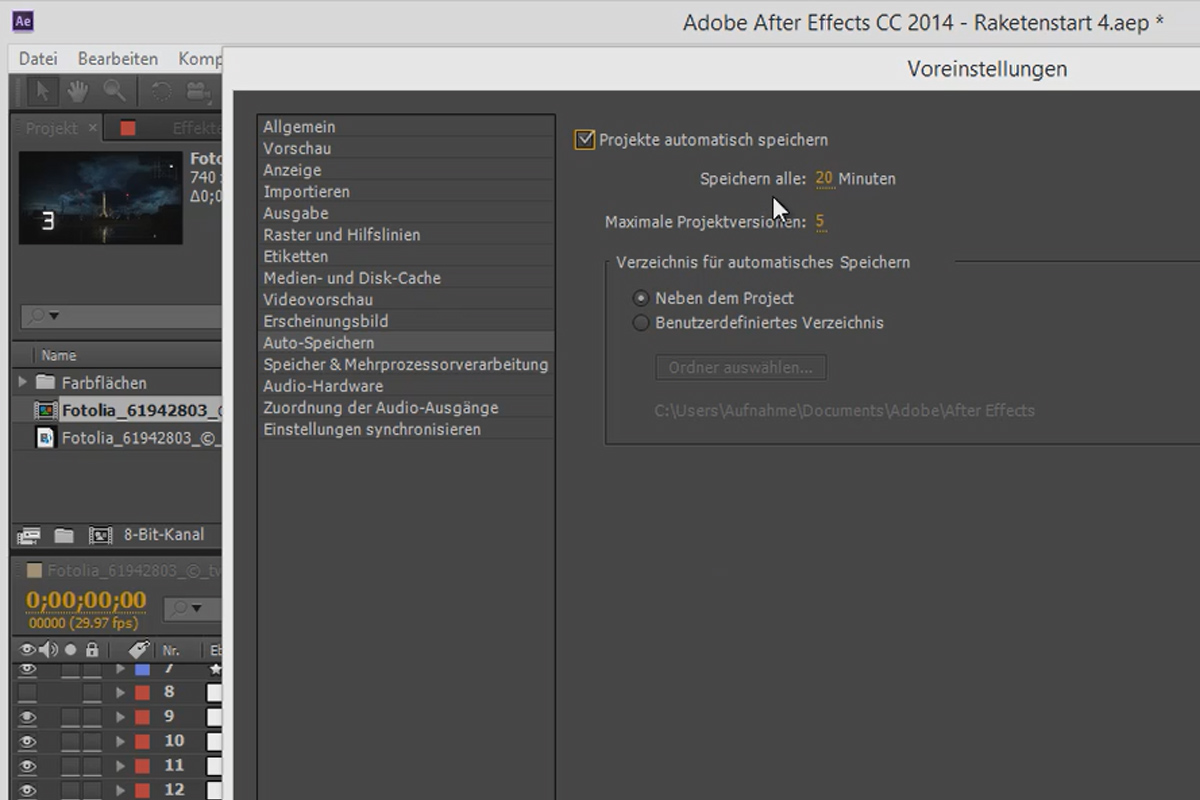Viewport: 1200px width, 800px height.
Task: Select Medien- und Disk-Cache category
Action: [x=405, y=278]
